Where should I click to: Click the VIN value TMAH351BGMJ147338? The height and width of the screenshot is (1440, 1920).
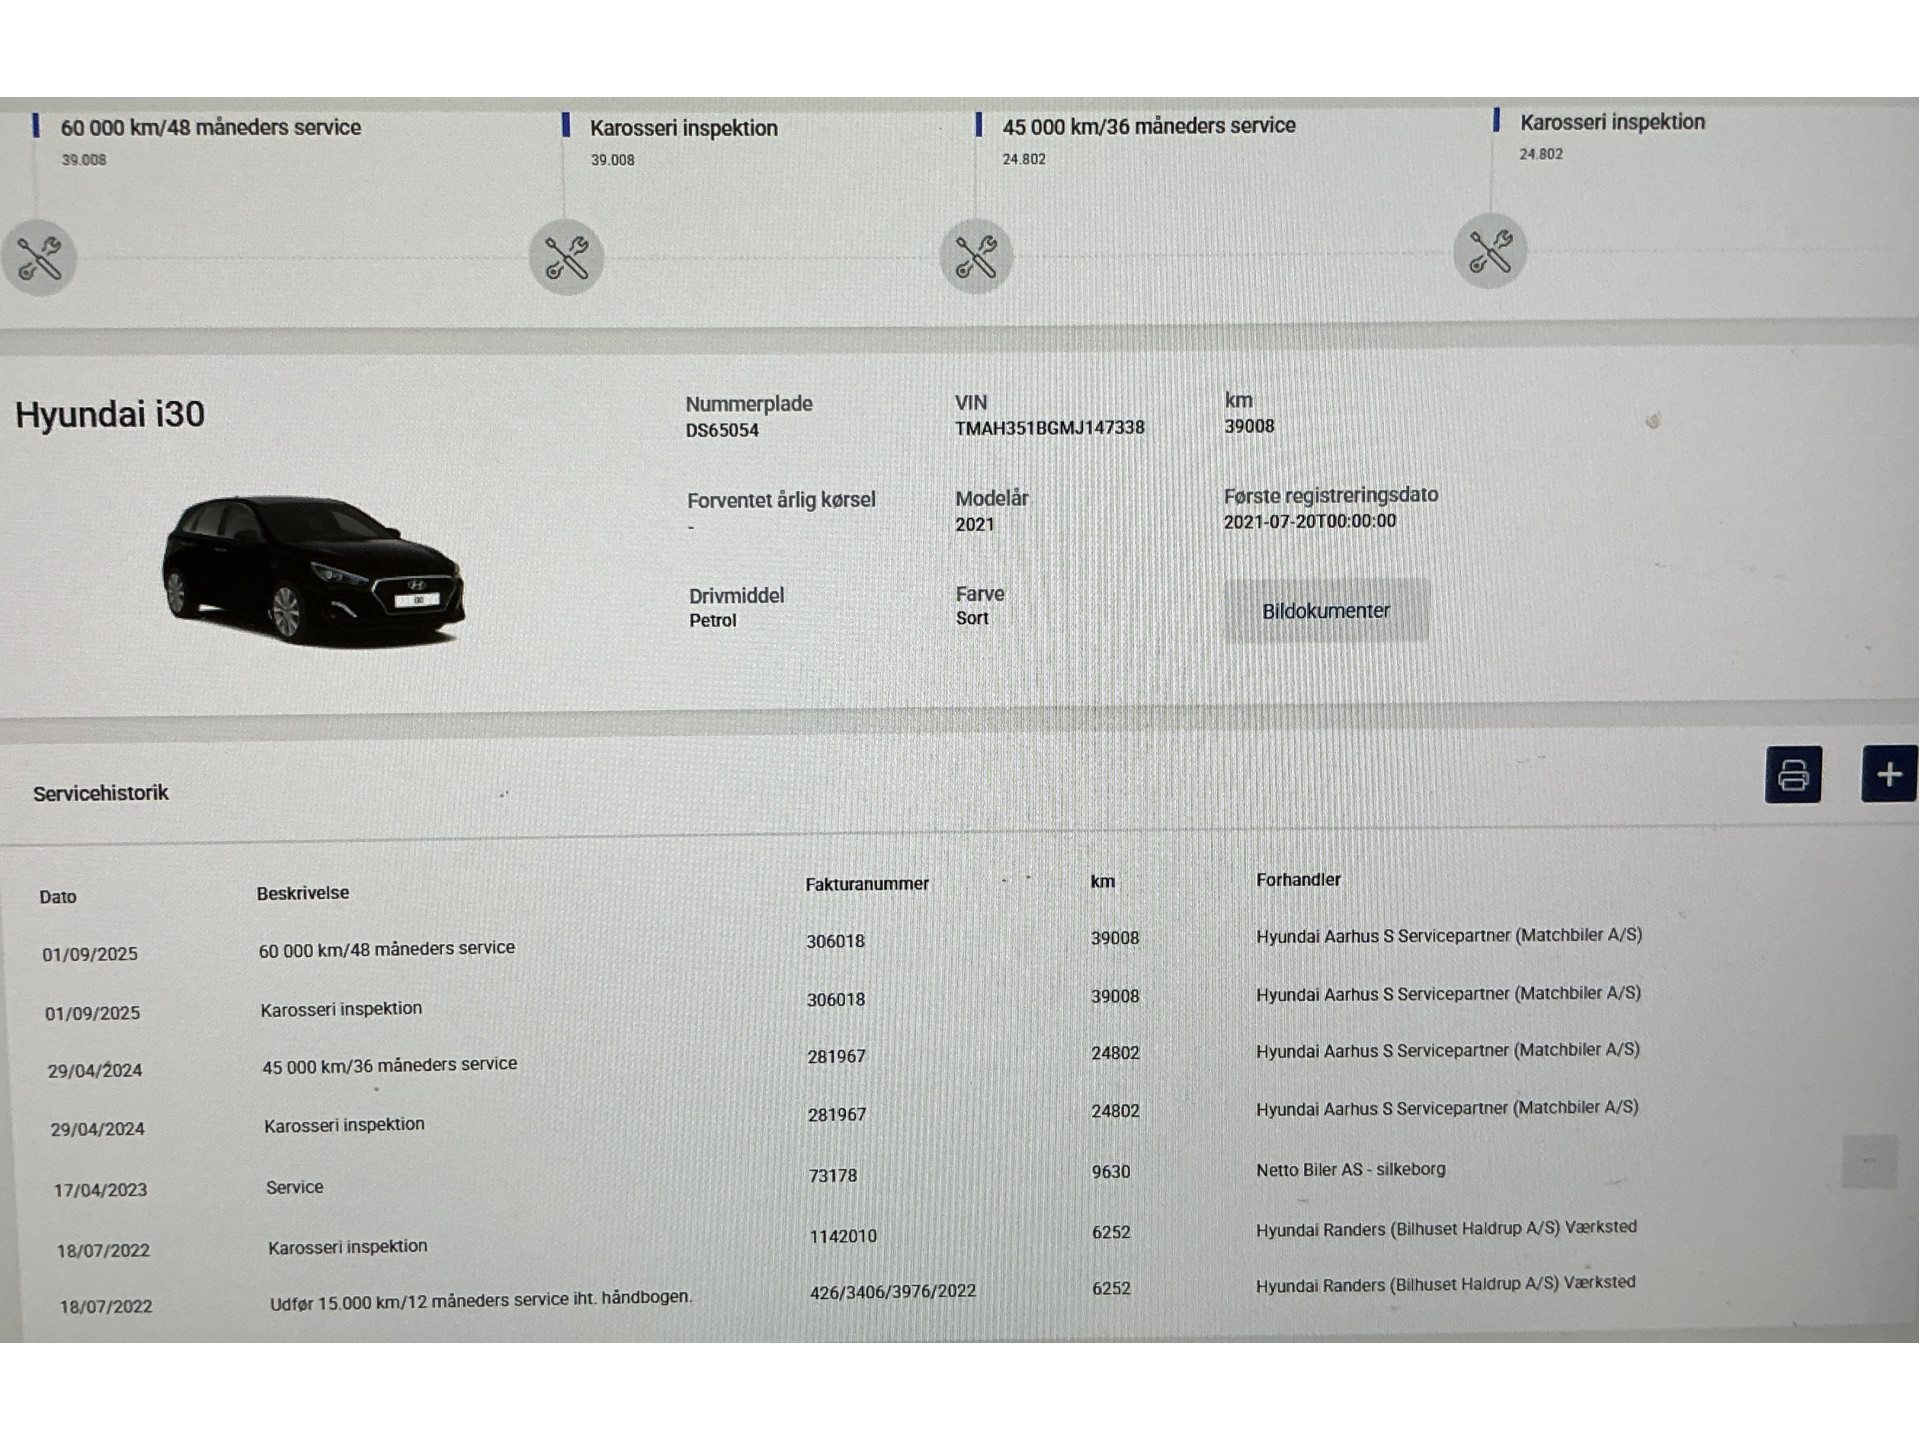click(1050, 428)
